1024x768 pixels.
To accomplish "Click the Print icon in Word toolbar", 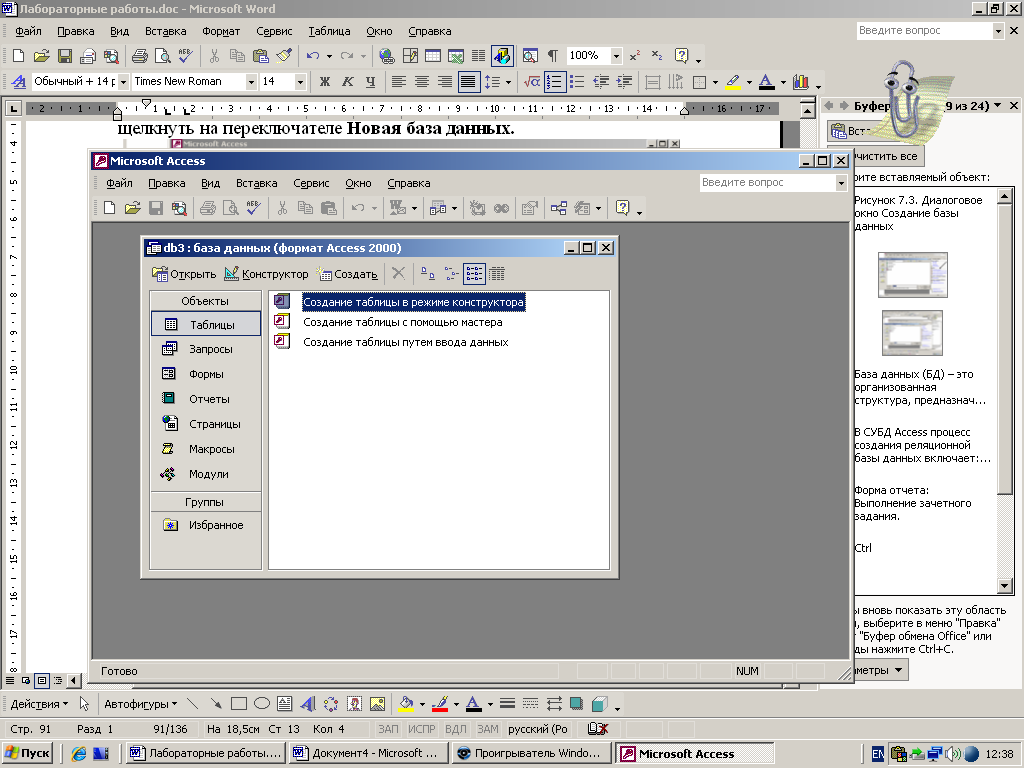I will click(x=140, y=56).
